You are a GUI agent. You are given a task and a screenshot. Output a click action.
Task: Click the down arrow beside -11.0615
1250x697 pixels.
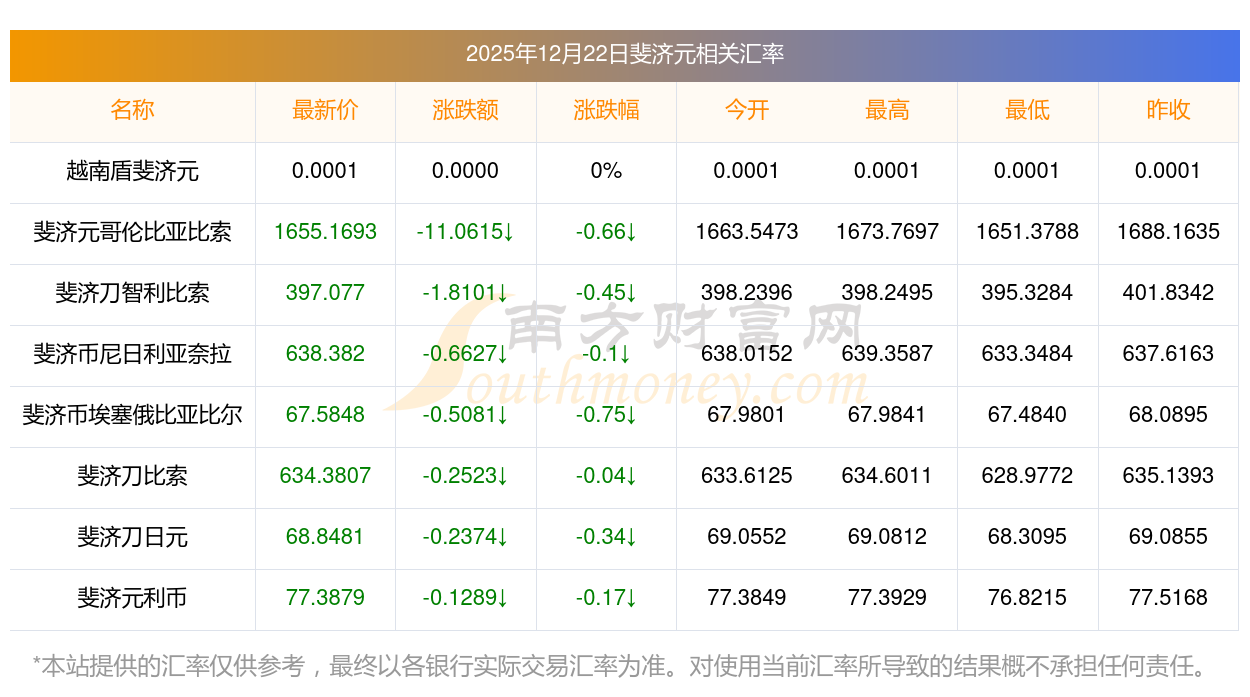[x=508, y=233]
